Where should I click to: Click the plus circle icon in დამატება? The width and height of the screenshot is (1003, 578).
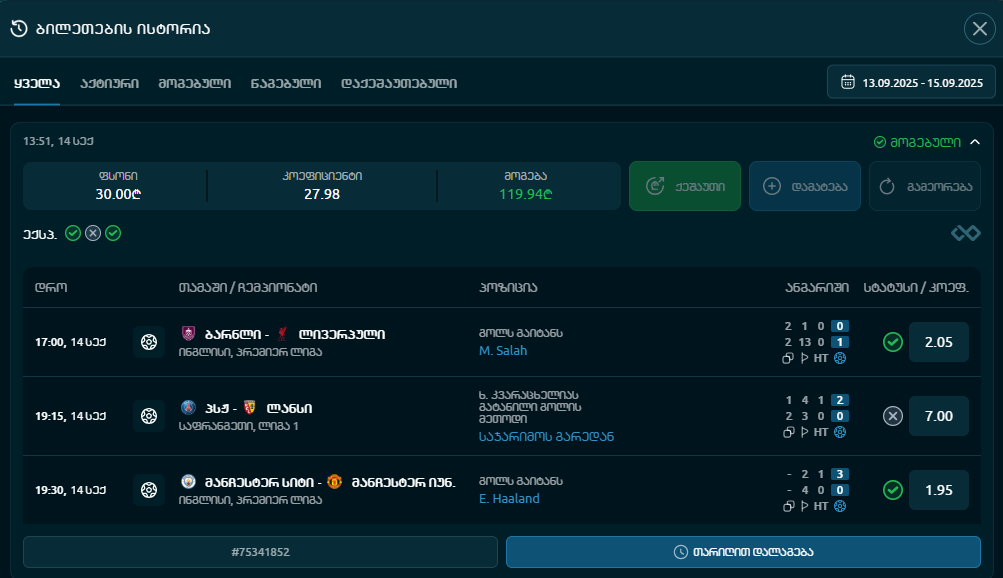pyautogui.click(x=772, y=186)
